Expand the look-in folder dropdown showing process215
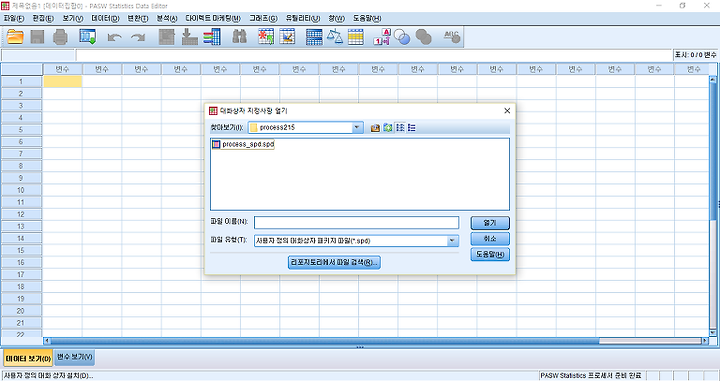This screenshot has width=720, height=381. tap(357, 128)
